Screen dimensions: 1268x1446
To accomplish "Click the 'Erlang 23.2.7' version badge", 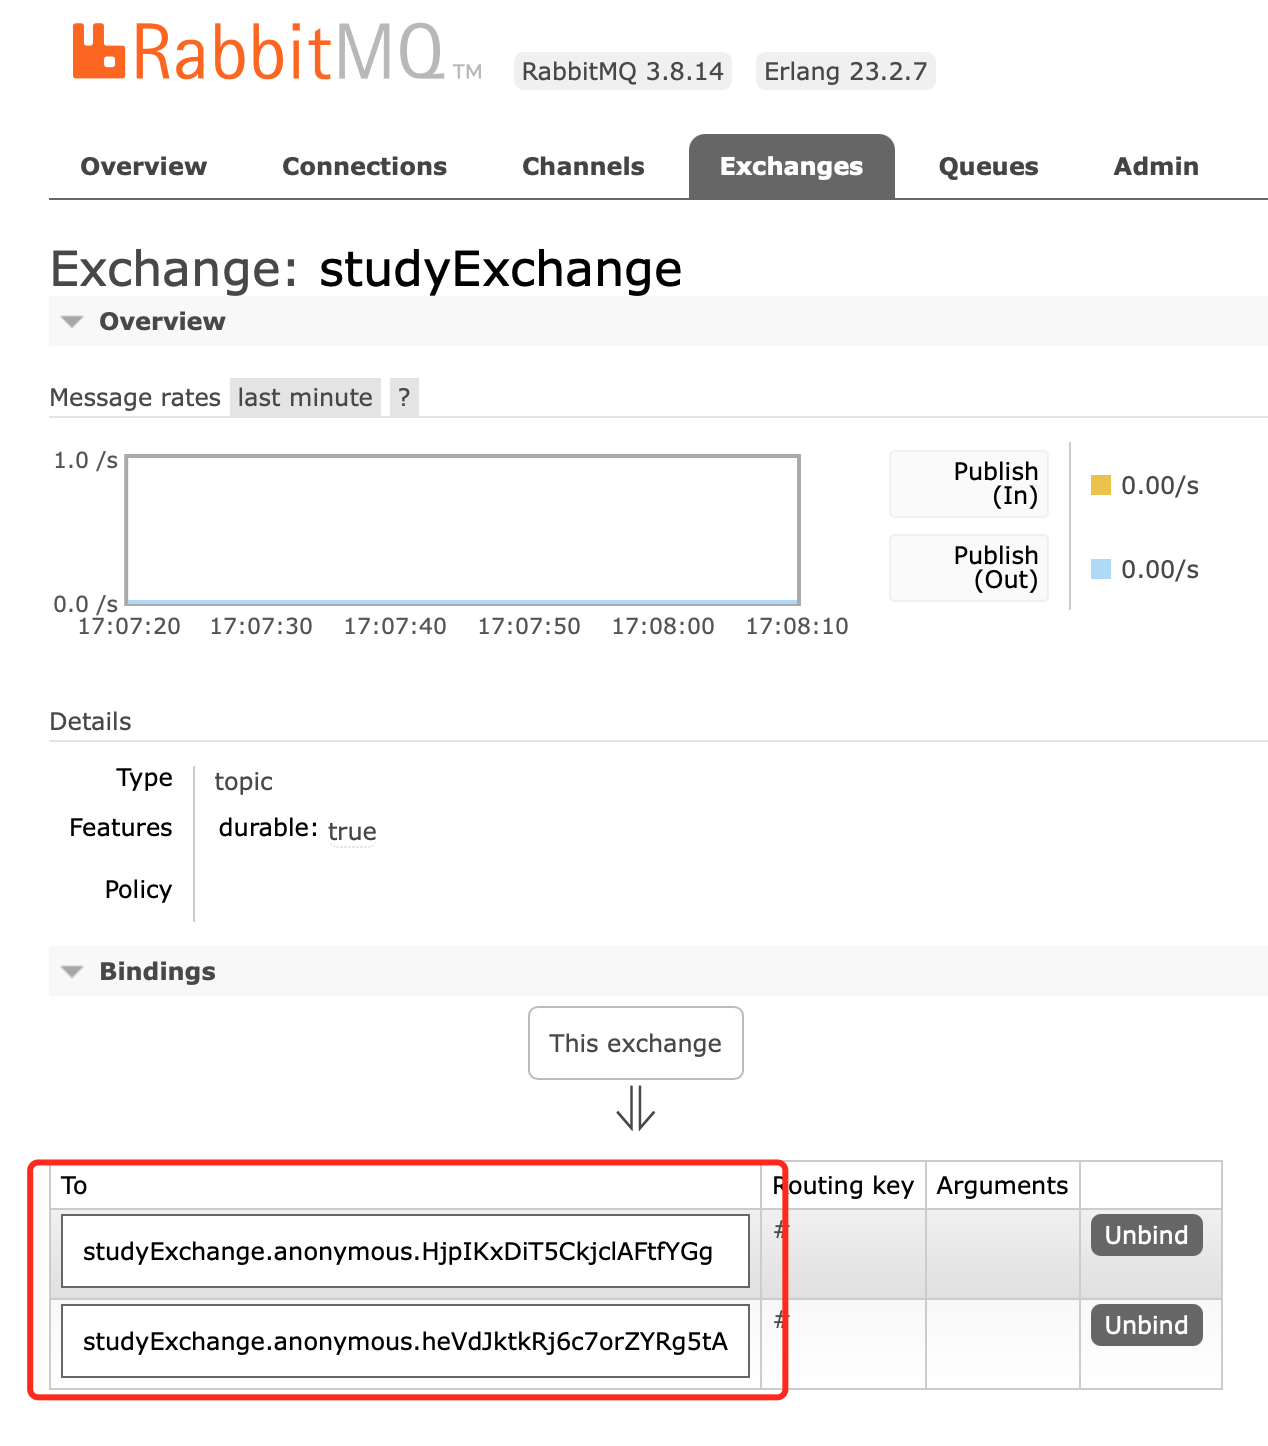I will pyautogui.click(x=845, y=71).
